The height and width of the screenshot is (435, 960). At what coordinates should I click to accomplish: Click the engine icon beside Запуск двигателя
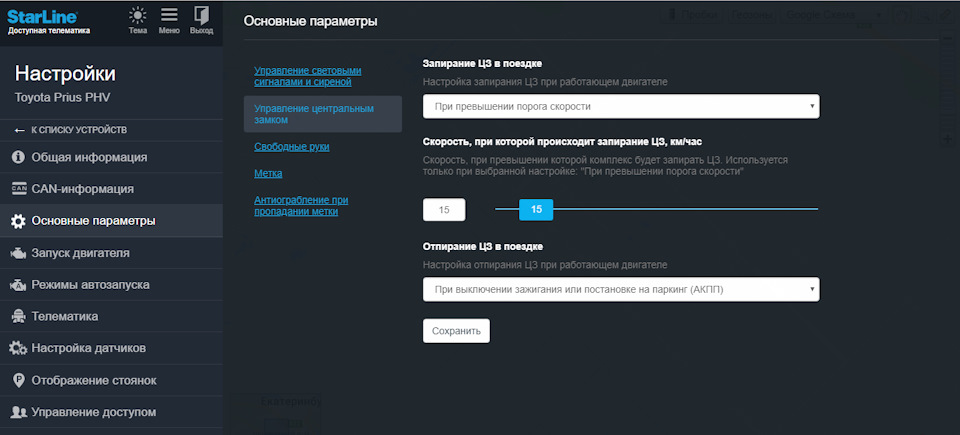tap(19, 253)
